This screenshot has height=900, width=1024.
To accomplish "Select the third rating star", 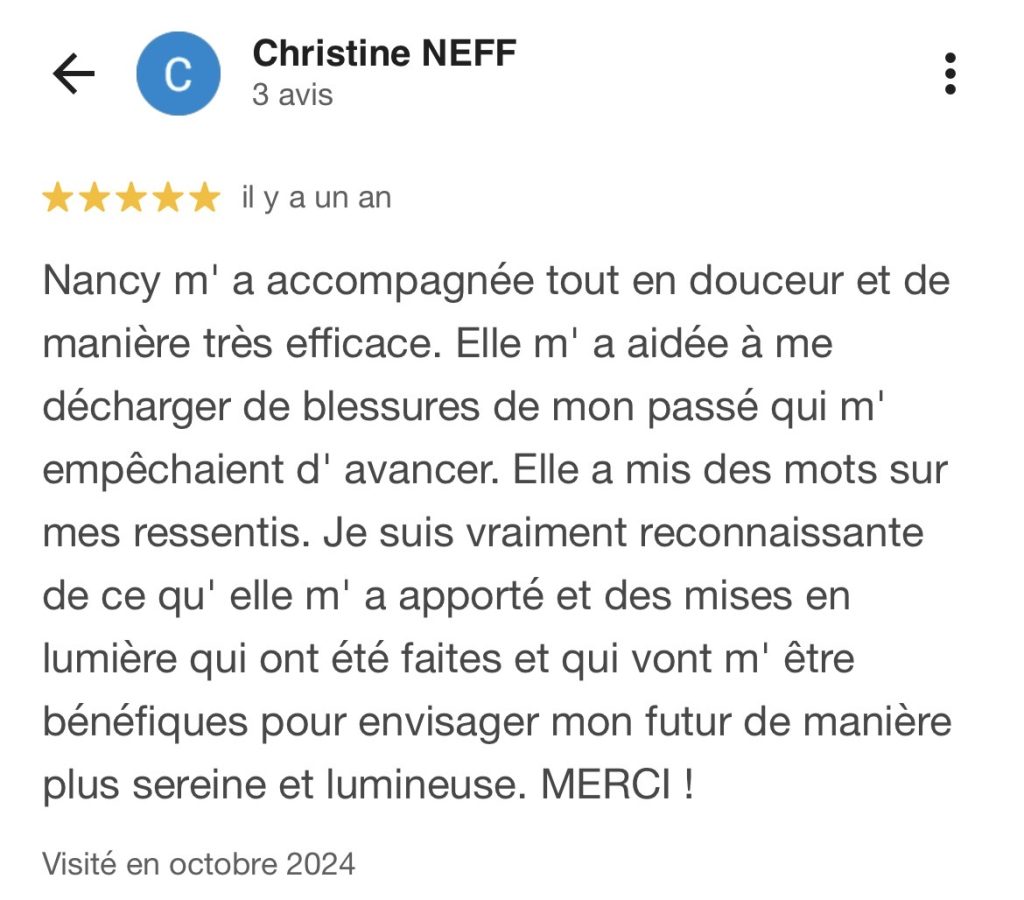I will [x=131, y=199].
